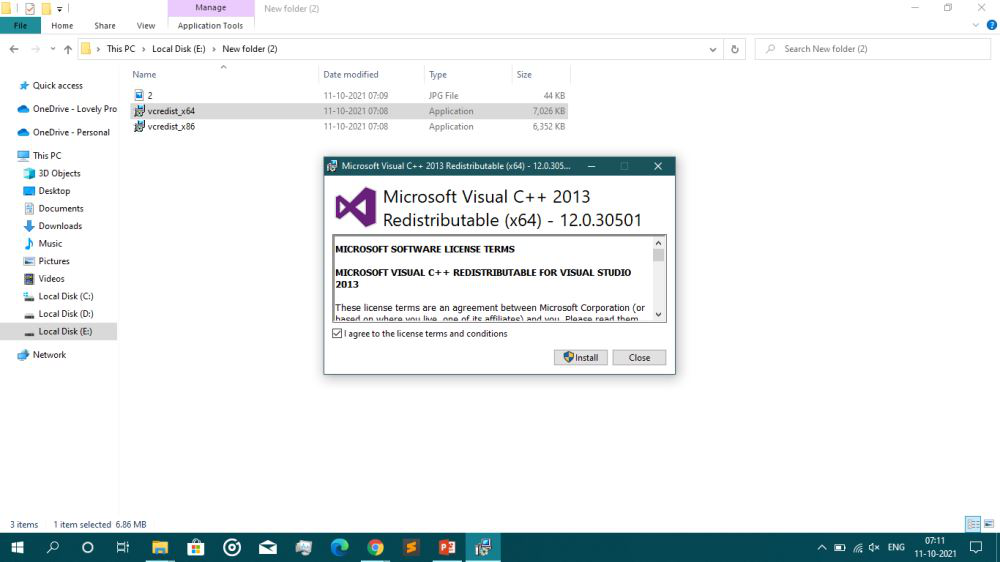This screenshot has height=562, width=1000.
Task: Open the View ribbon tab
Action: tap(145, 26)
